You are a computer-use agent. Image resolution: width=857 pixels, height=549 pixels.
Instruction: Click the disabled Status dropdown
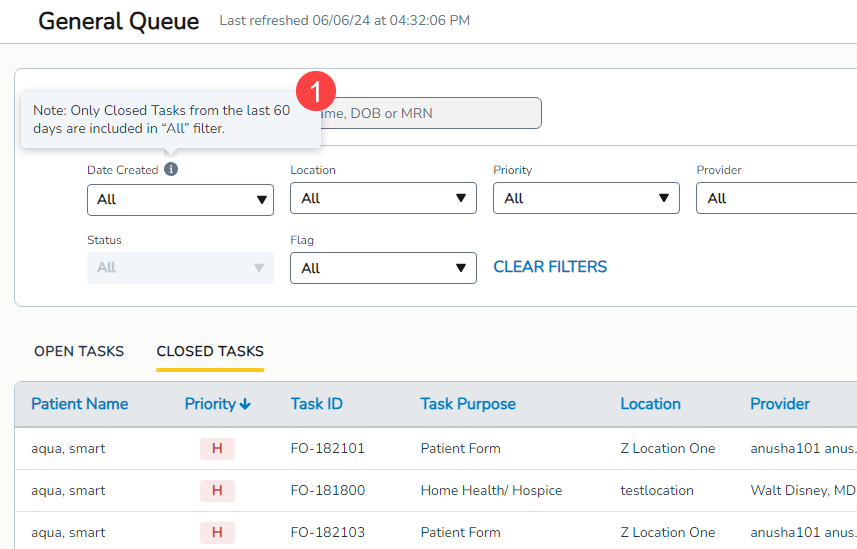point(180,268)
